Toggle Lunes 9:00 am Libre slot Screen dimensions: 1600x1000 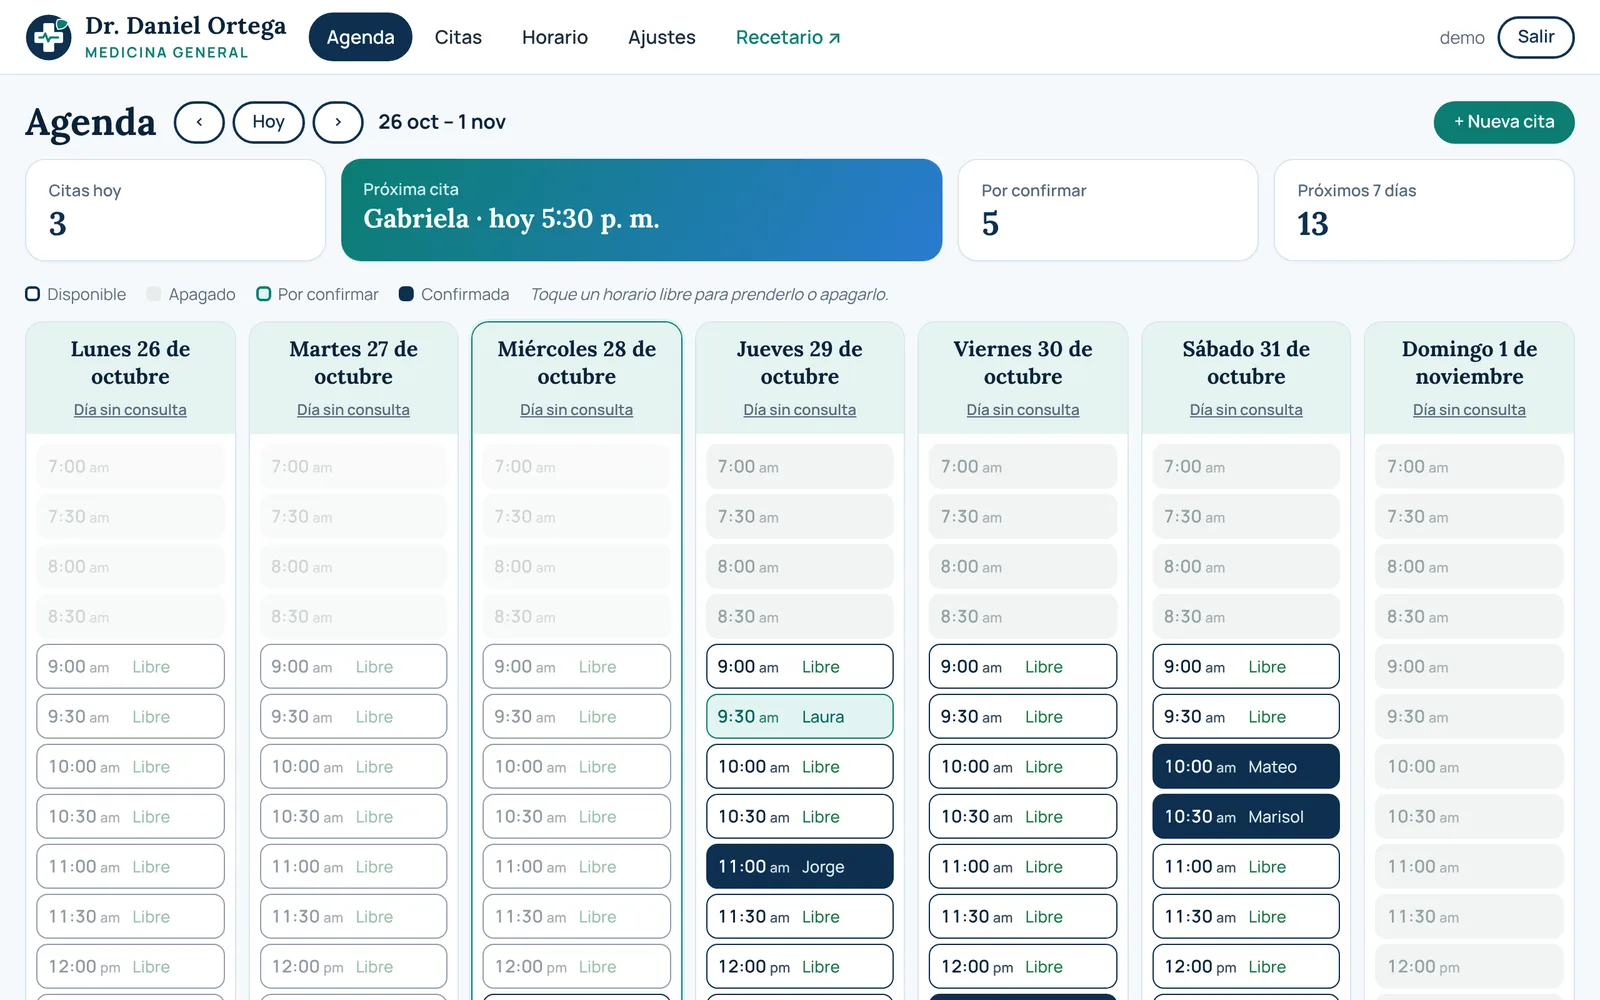130,666
